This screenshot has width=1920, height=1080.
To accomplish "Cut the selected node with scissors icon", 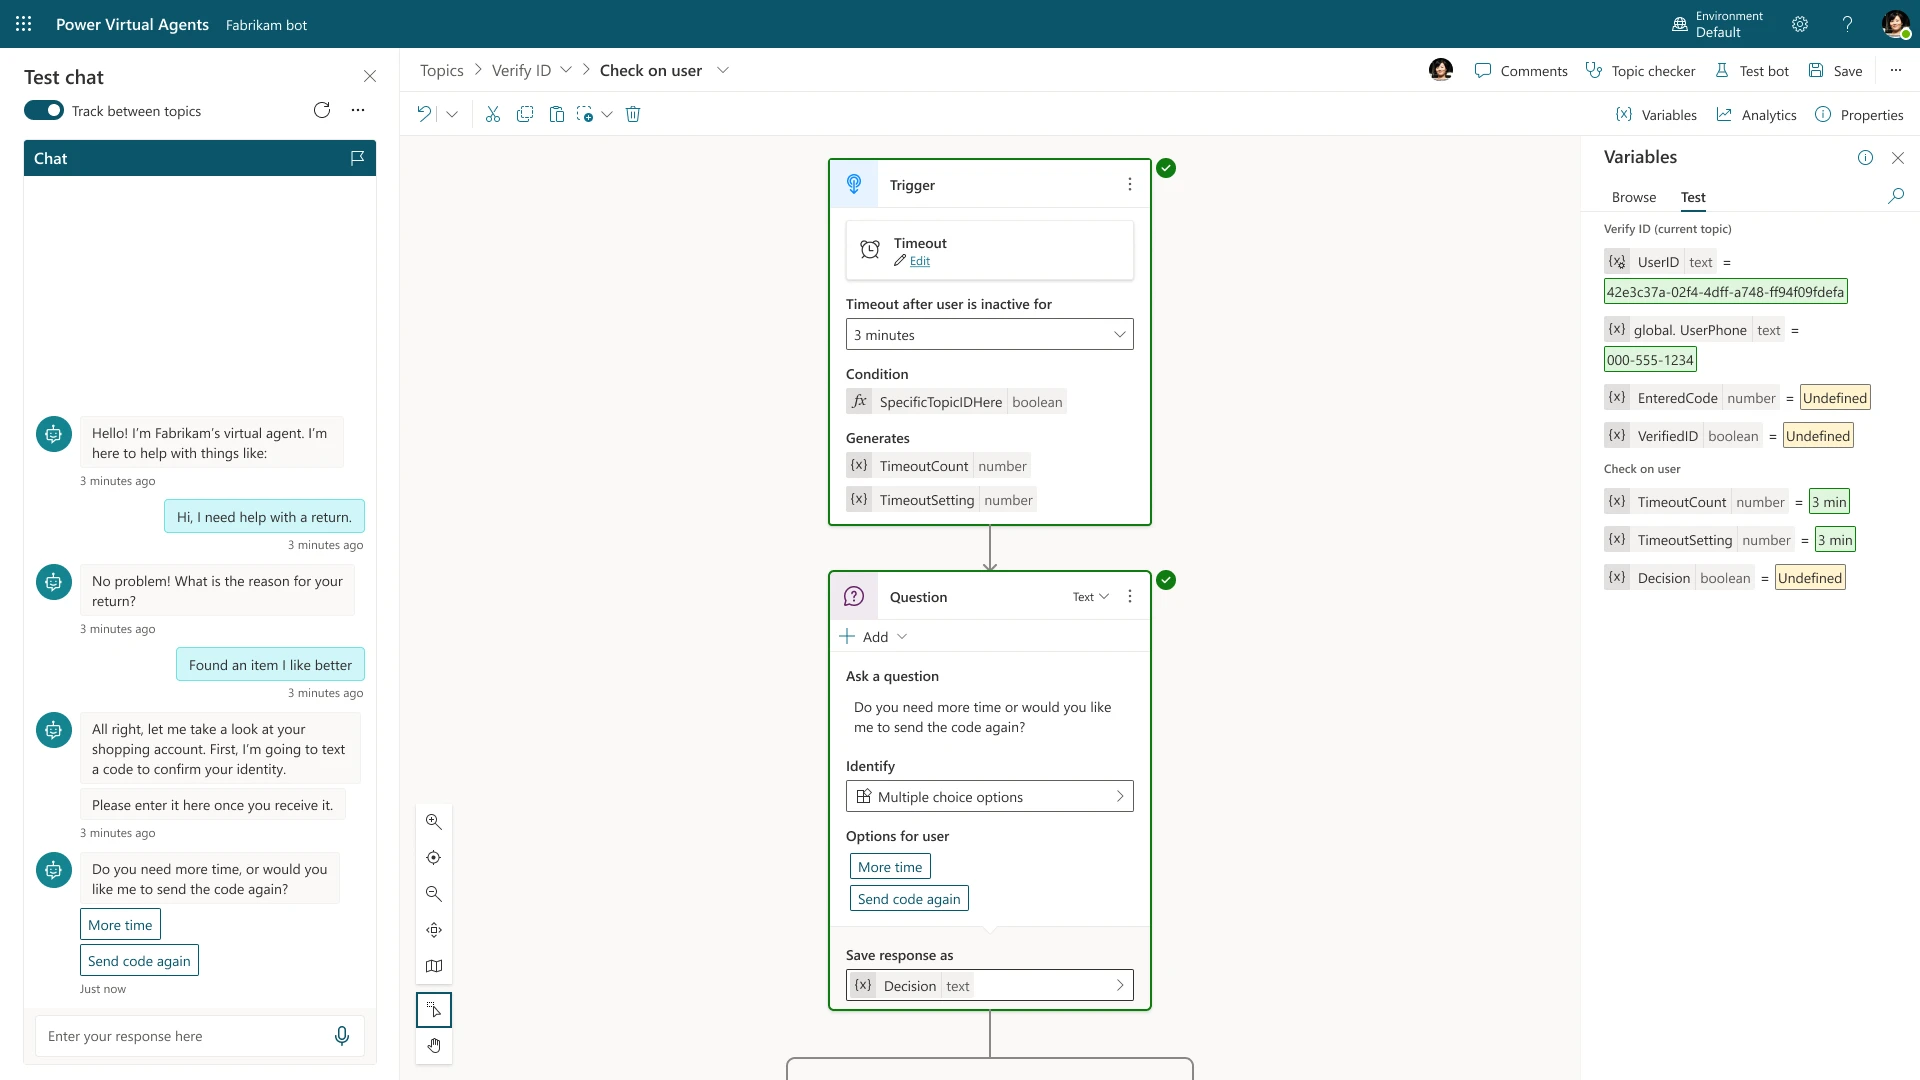I will tap(492, 113).
